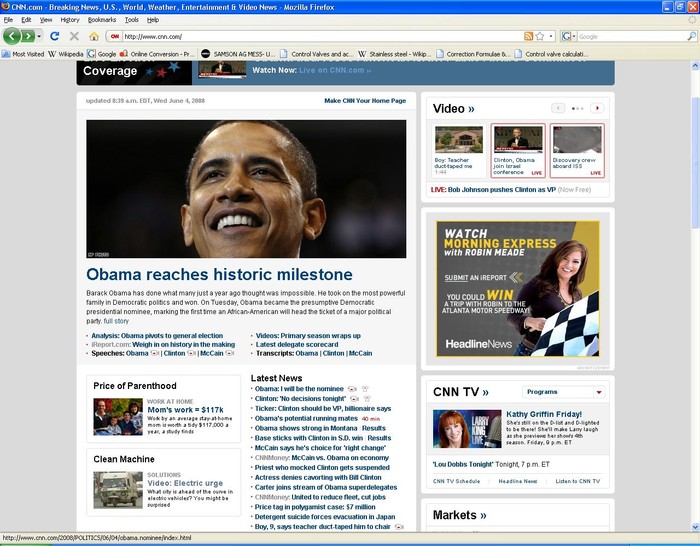This screenshot has width=700, height=546.
Task: Open the Google search engine selector
Action: 568,36
